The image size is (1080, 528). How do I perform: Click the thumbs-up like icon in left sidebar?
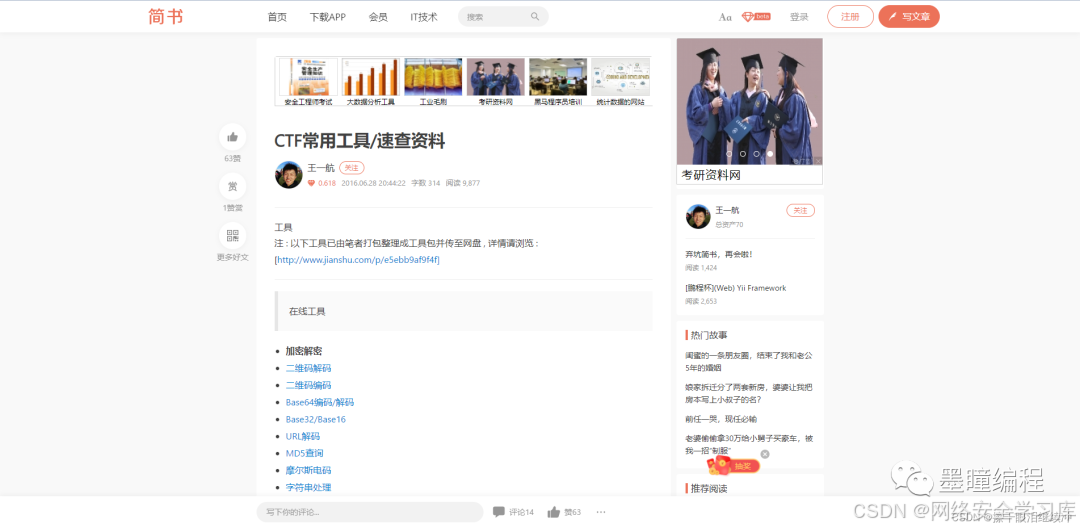(233, 137)
